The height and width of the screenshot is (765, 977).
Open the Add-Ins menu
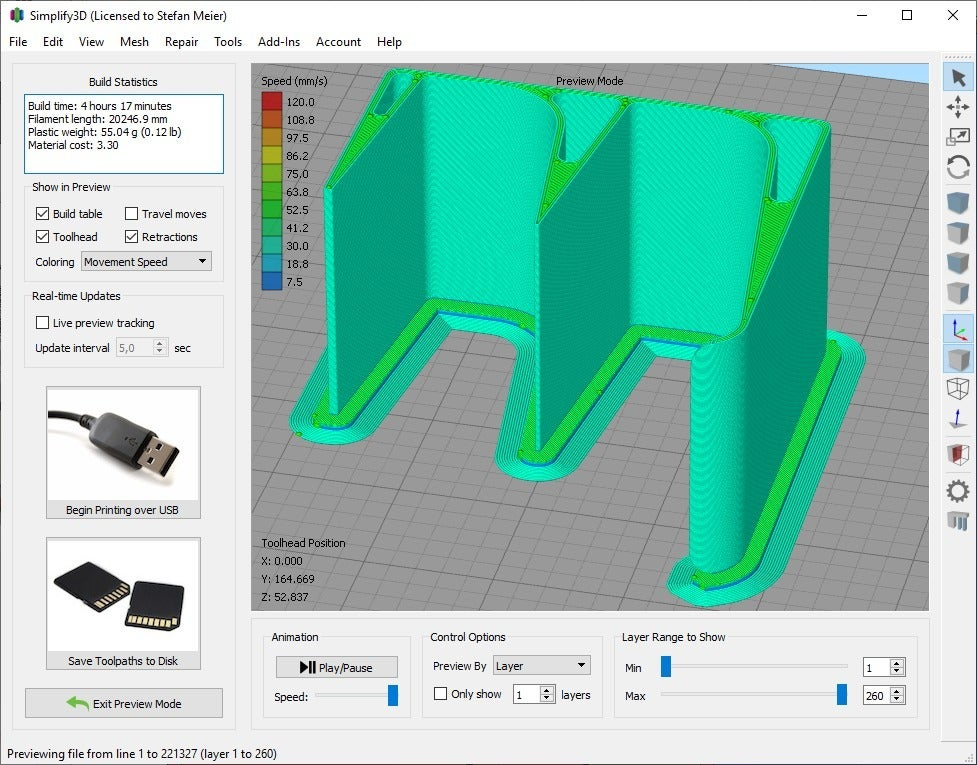[278, 42]
